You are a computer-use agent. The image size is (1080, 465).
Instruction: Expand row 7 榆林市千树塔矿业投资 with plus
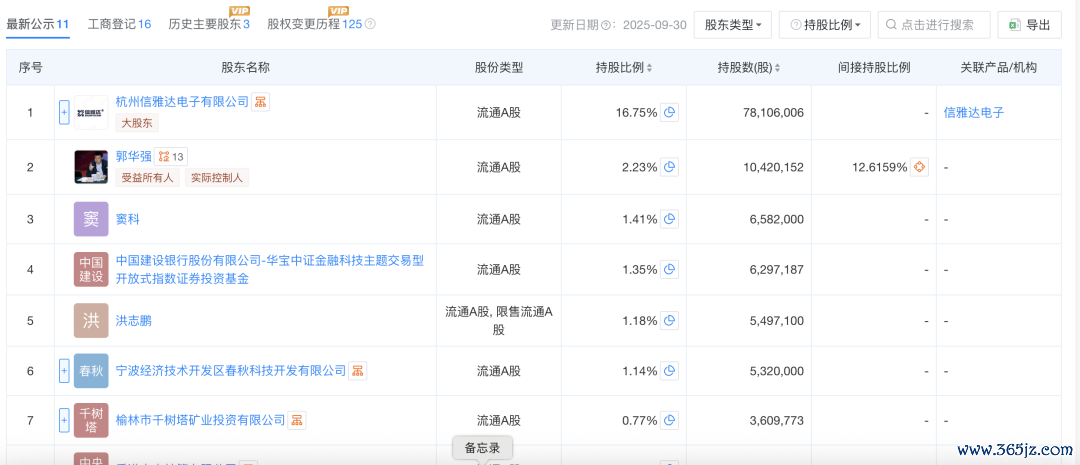point(64,420)
